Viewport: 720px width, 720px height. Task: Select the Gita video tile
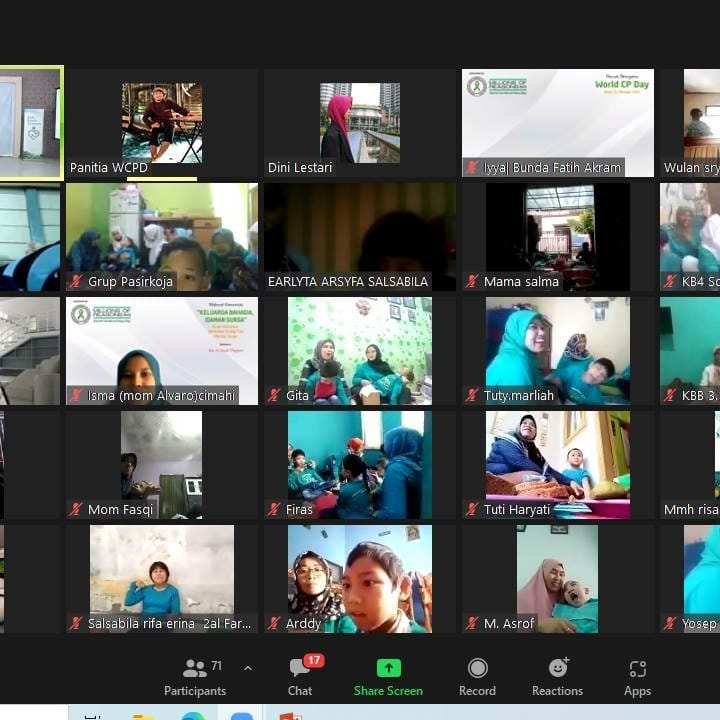360,351
